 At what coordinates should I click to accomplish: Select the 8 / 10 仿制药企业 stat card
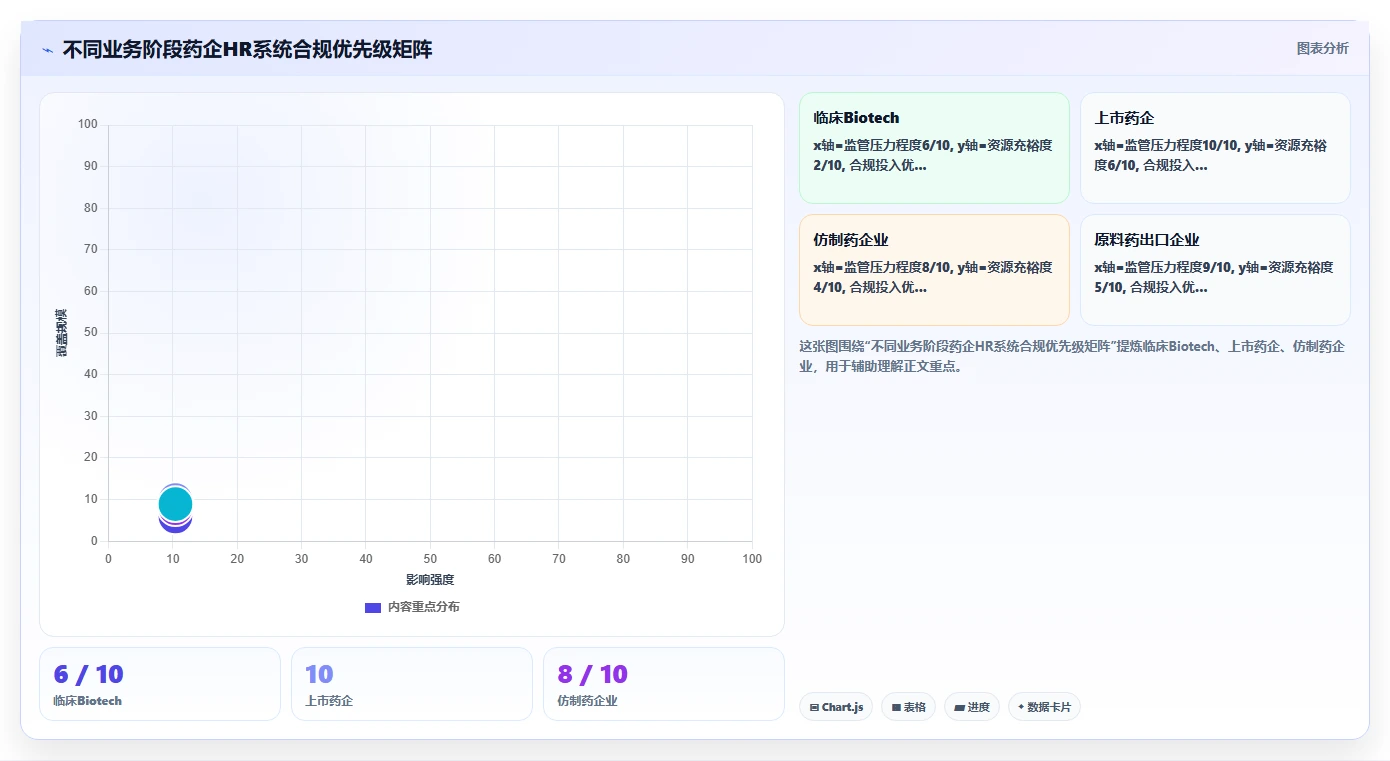(x=664, y=684)
